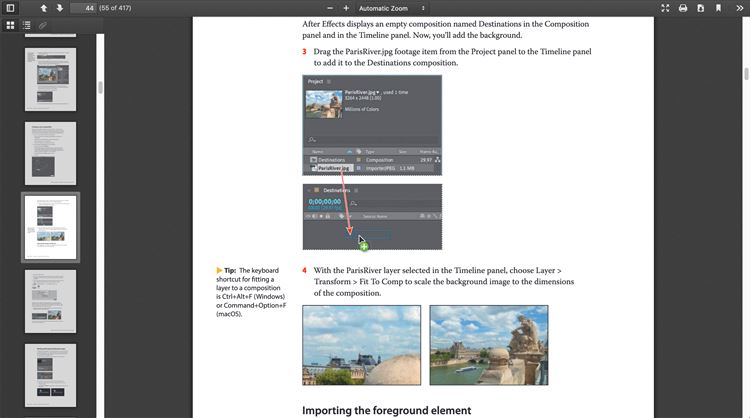The width and height of the screenshot is (750, 418).
Task: Go to the next page arrow
Action: (x=60, y=8)
